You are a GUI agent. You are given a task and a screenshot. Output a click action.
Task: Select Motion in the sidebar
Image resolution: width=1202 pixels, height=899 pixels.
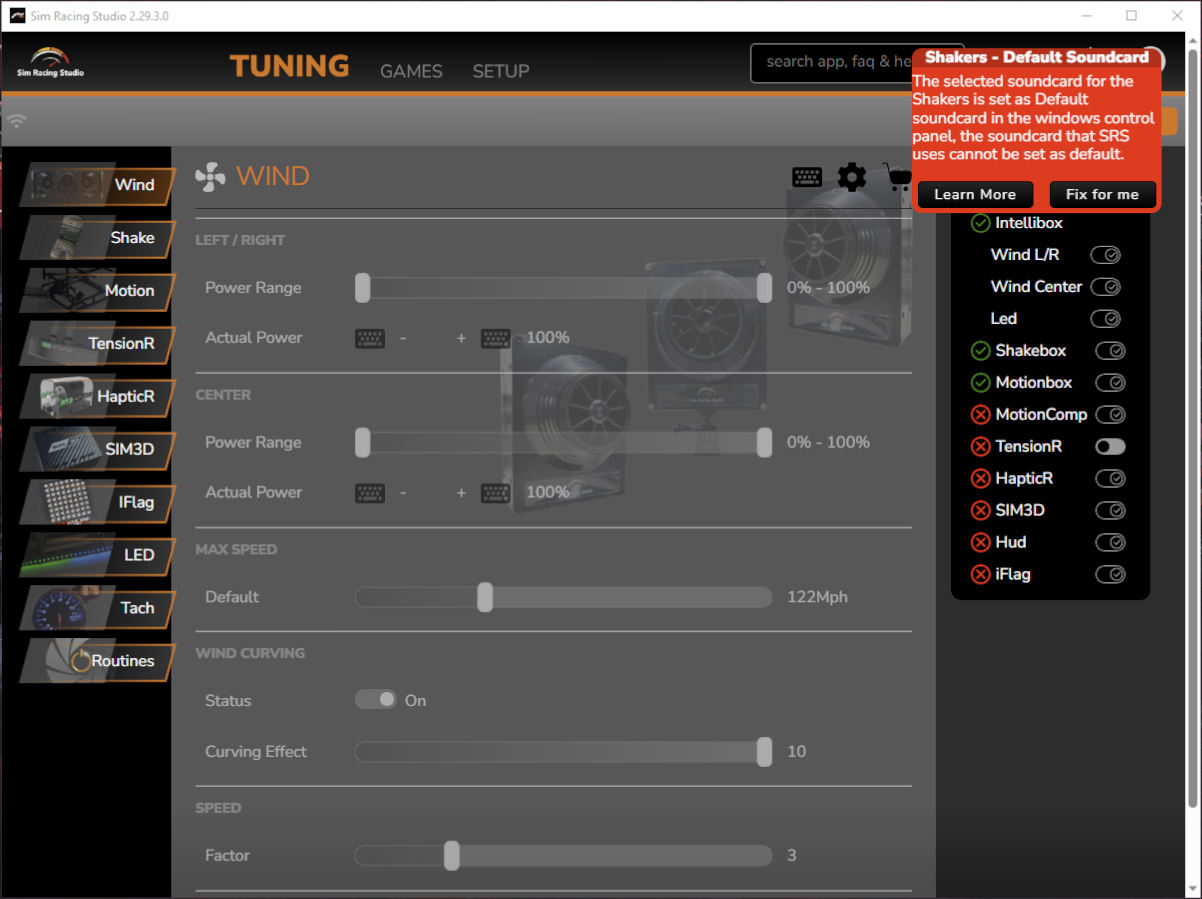point(97,291)
